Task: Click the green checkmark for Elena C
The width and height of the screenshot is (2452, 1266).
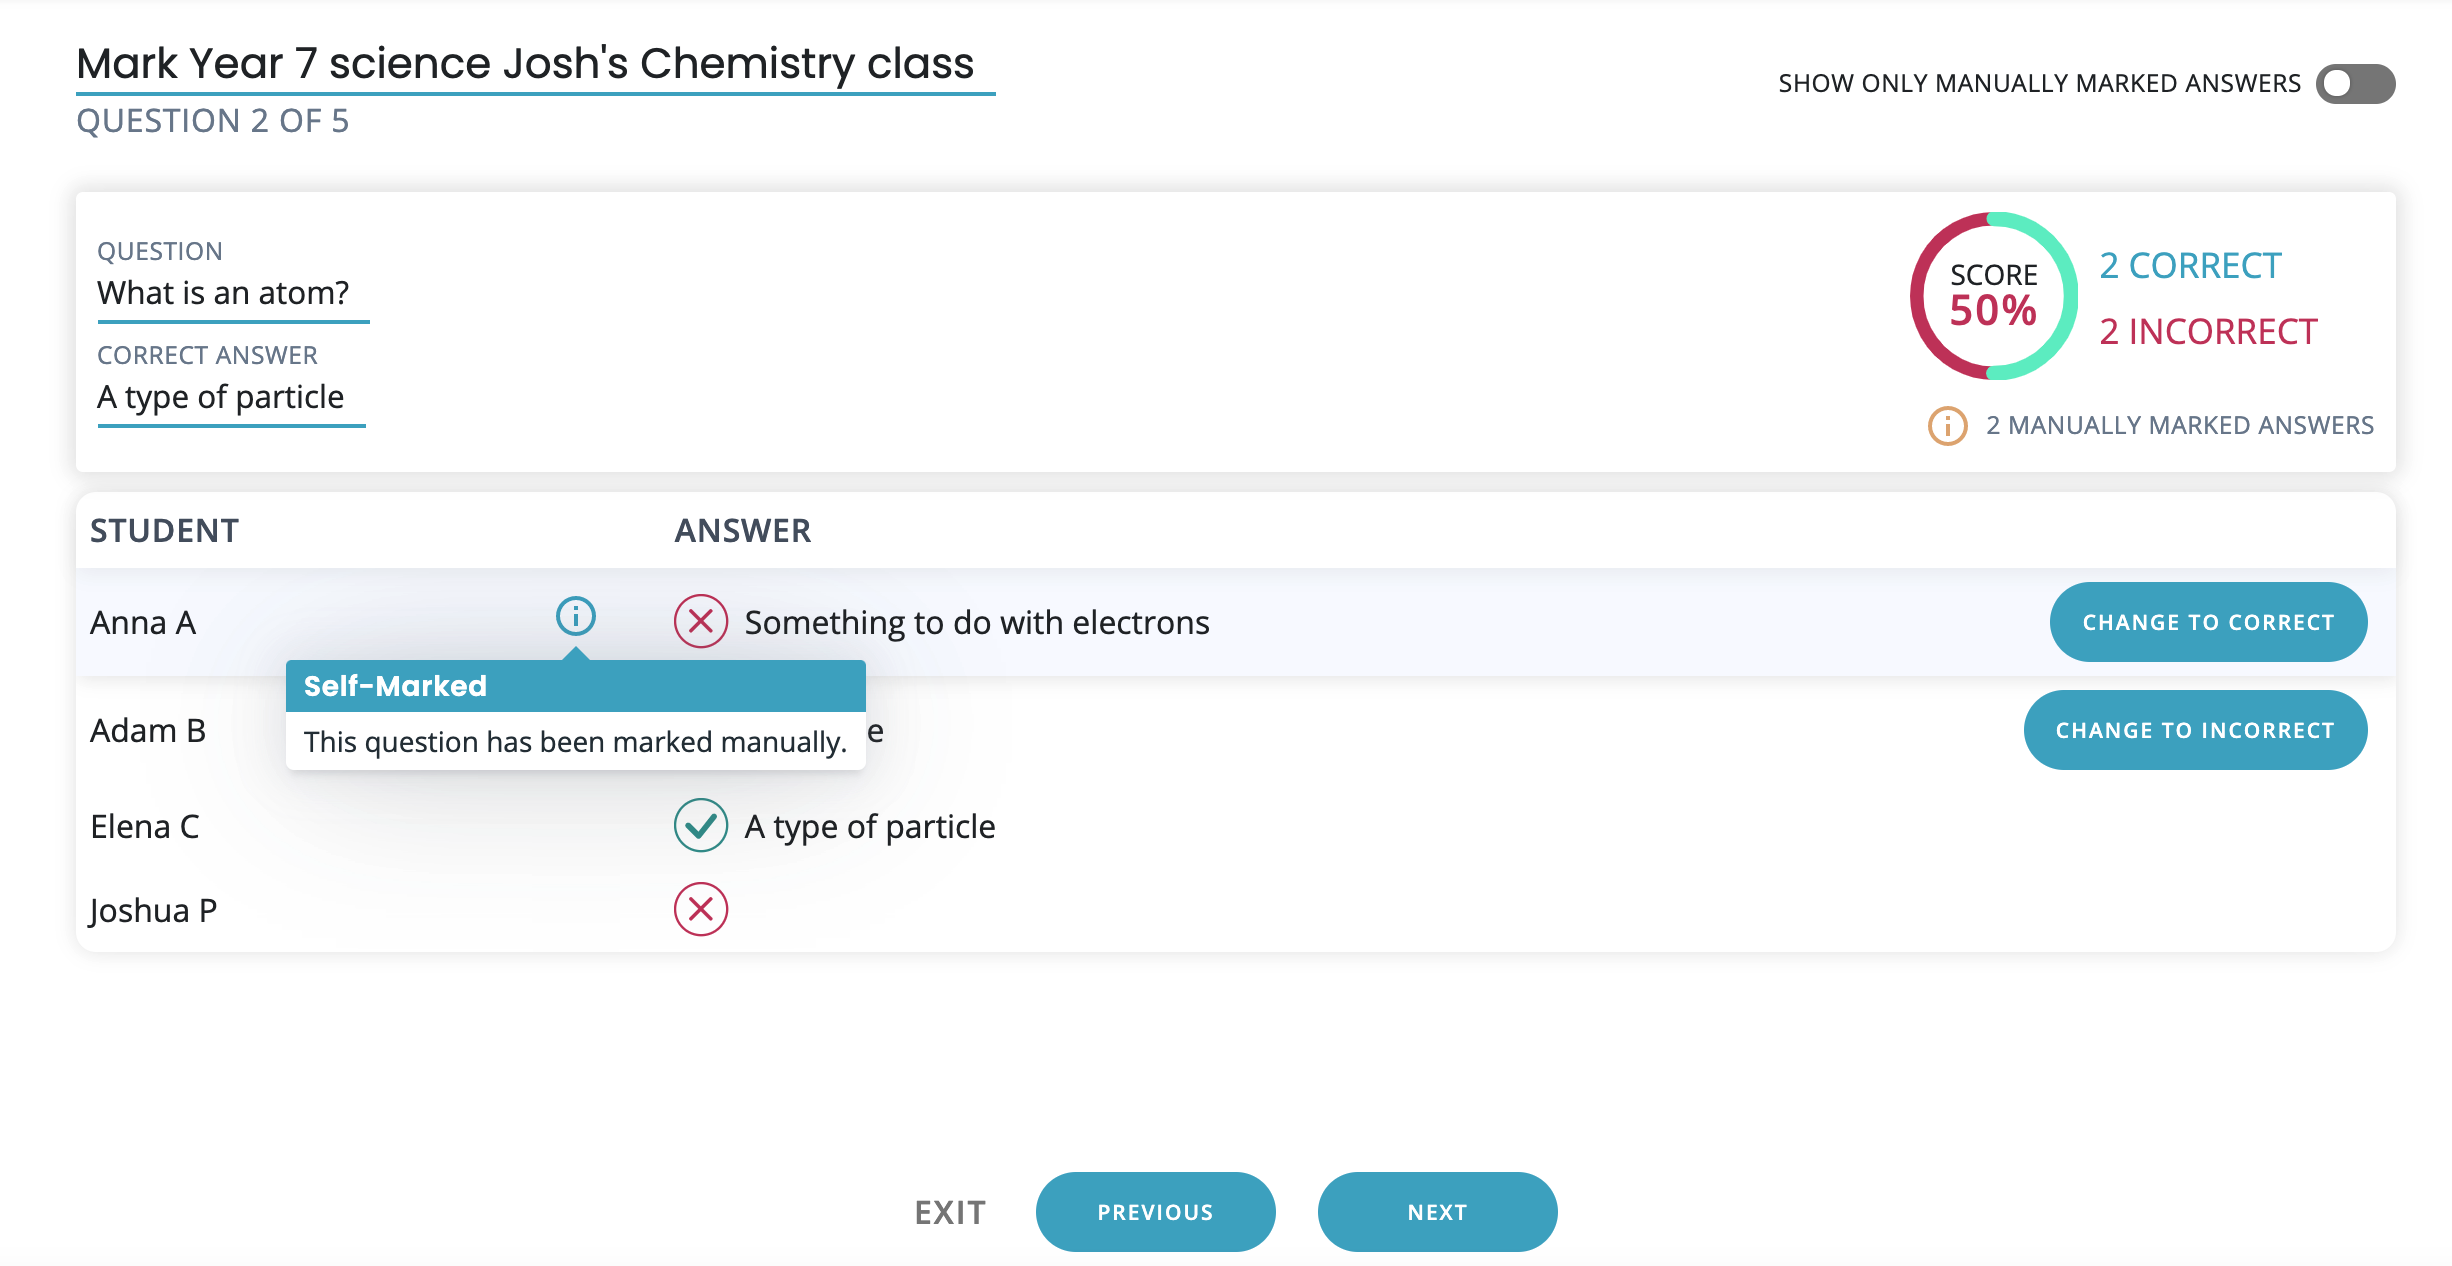Action: coord(701,825)
